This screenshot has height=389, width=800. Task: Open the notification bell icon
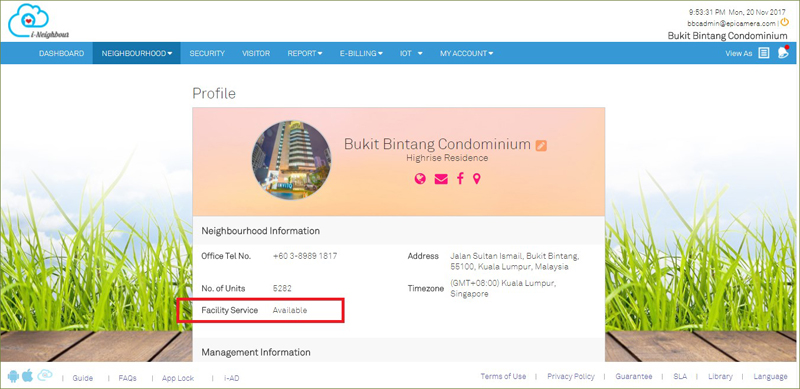(783, 52)
